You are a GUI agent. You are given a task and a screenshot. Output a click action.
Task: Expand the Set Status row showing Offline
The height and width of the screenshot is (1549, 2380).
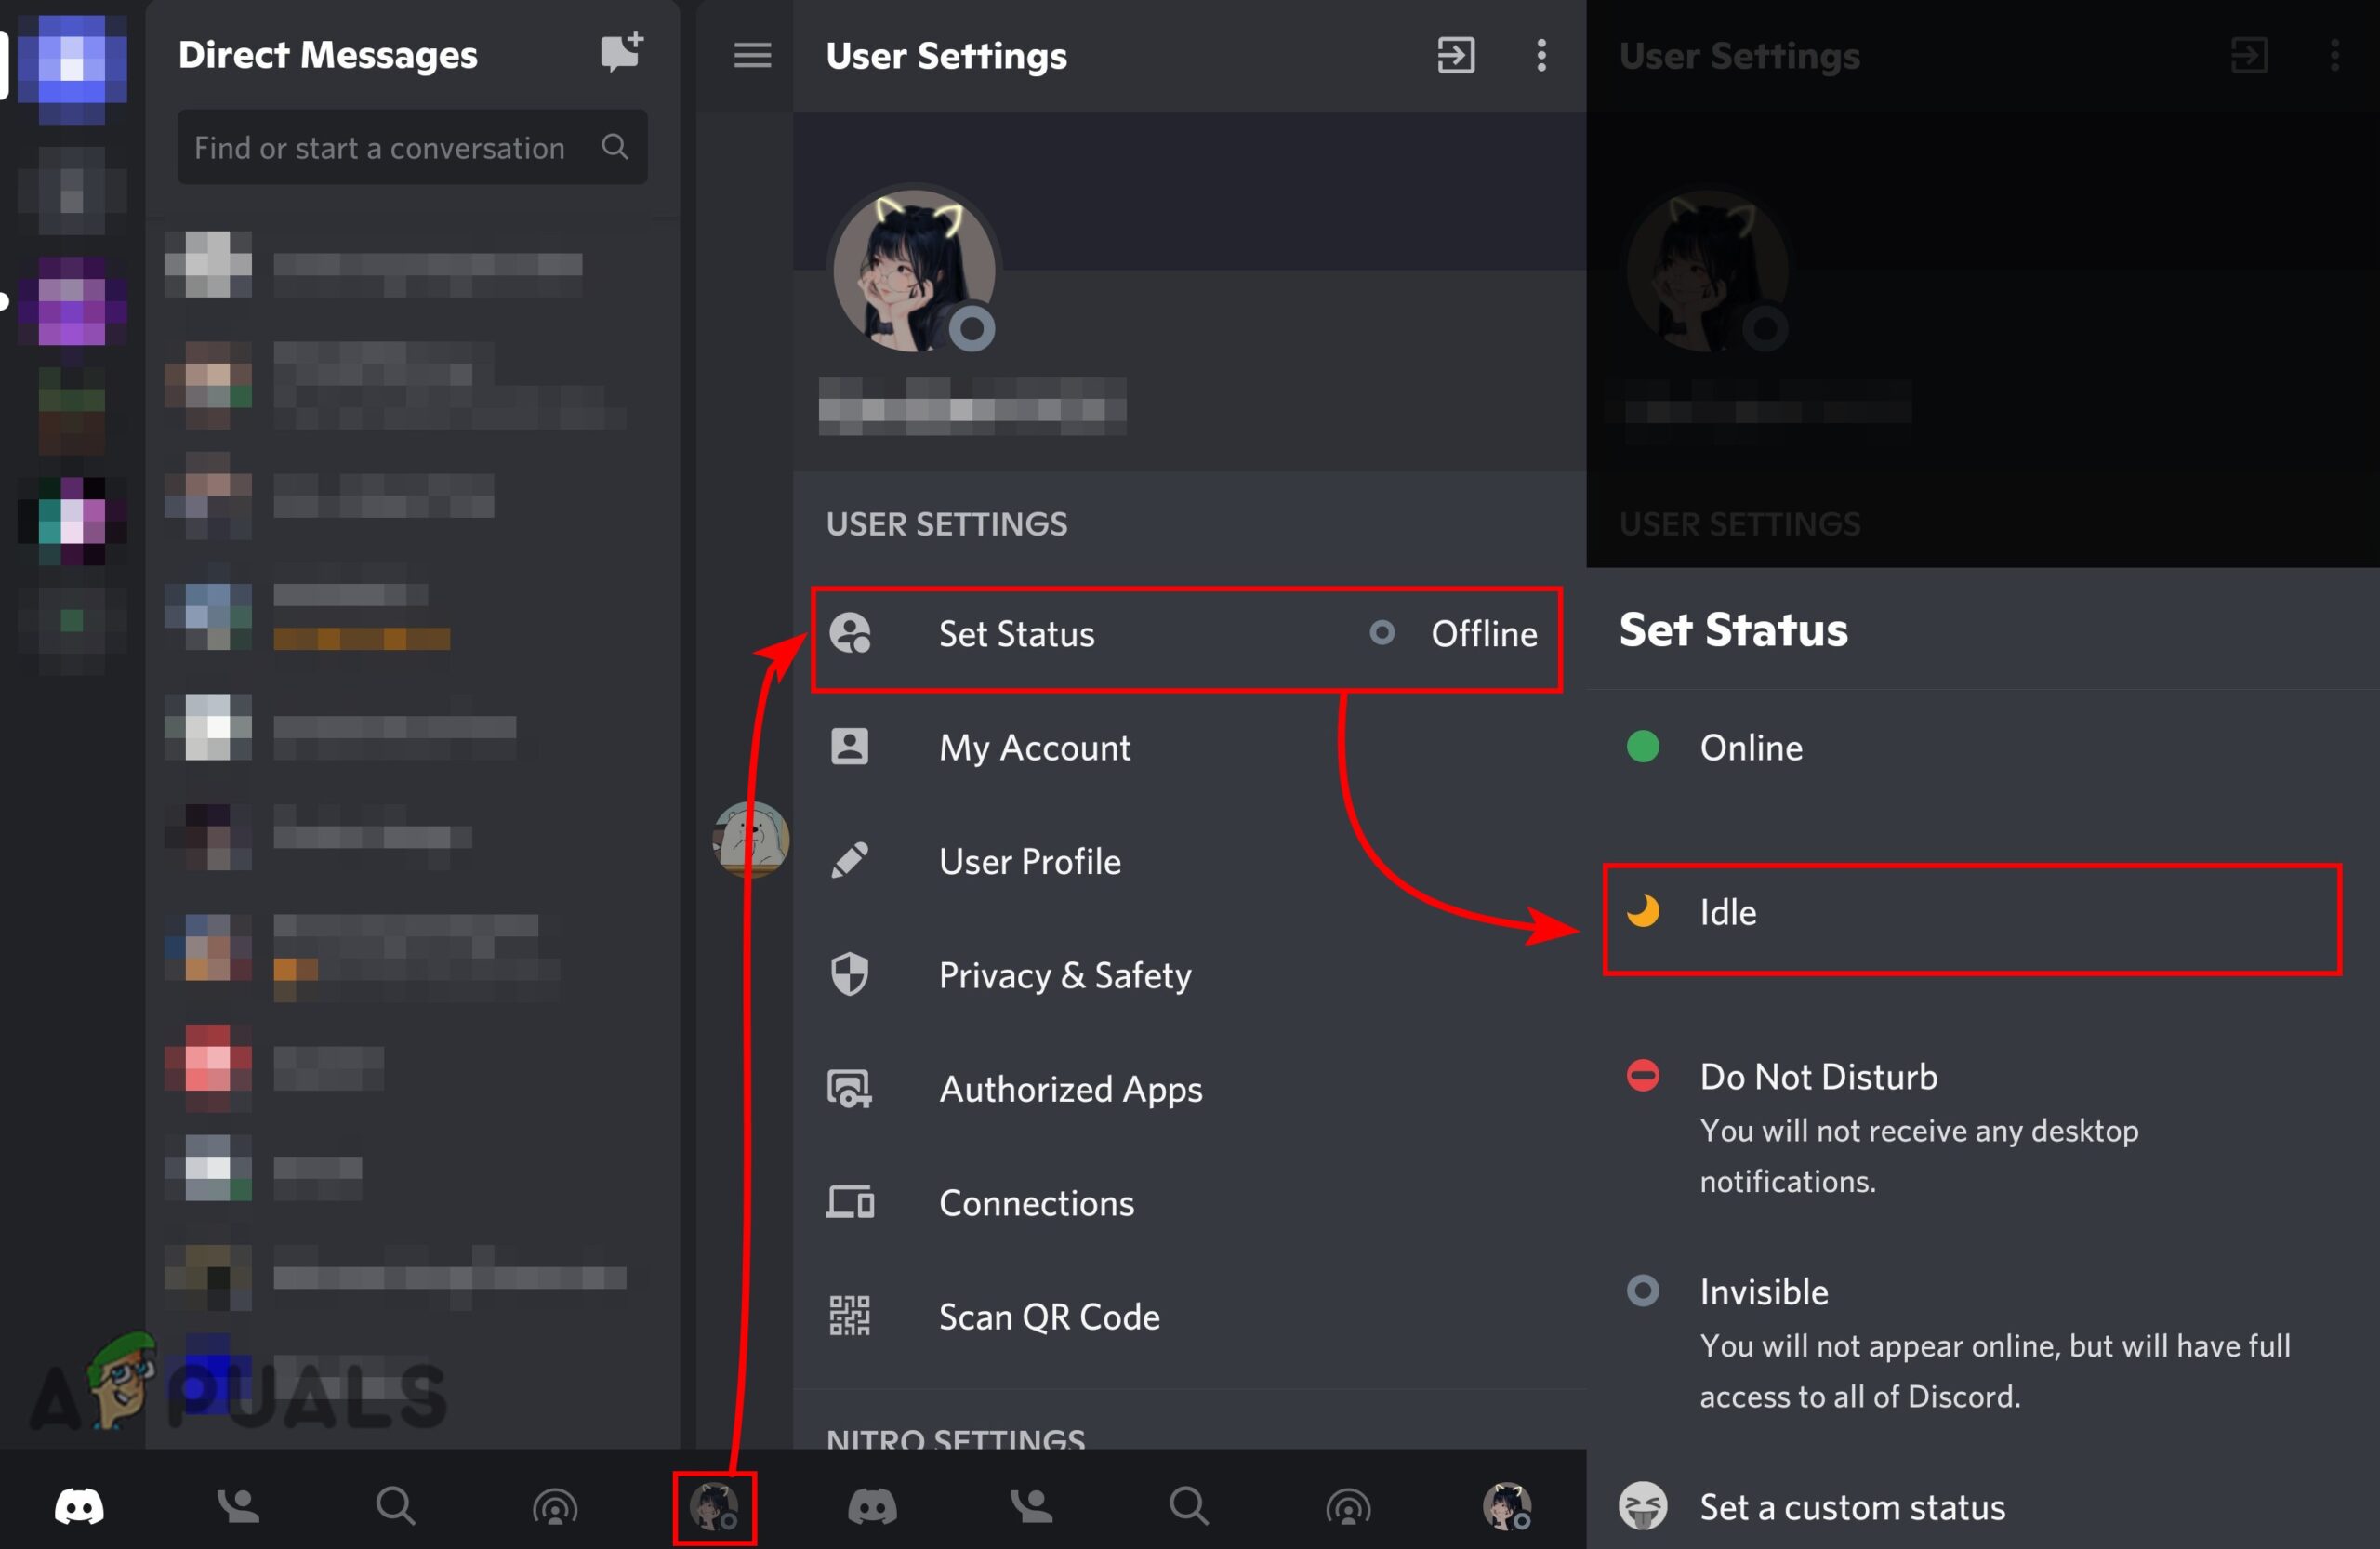1185,635
